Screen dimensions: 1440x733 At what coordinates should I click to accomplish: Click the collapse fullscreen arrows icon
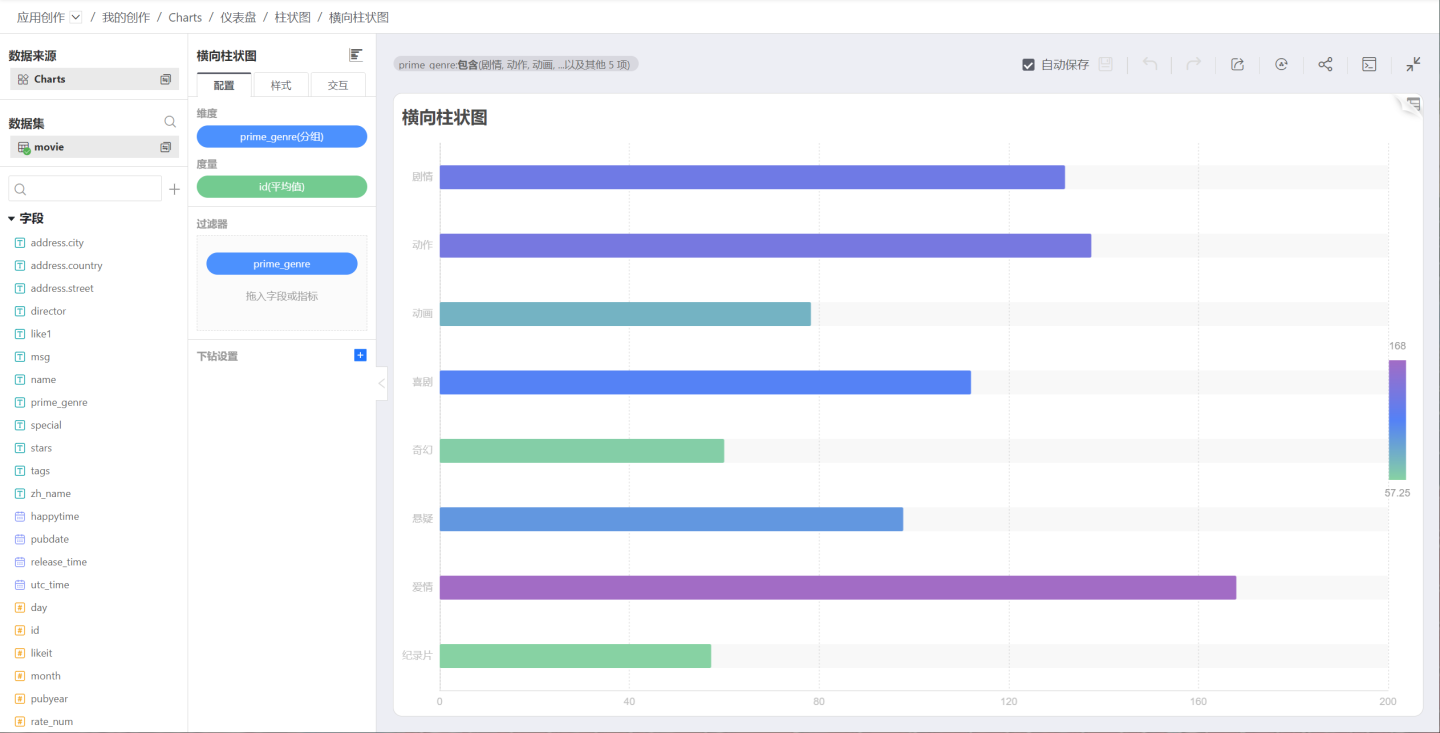pyautogui.click(x=1413, y=64)
